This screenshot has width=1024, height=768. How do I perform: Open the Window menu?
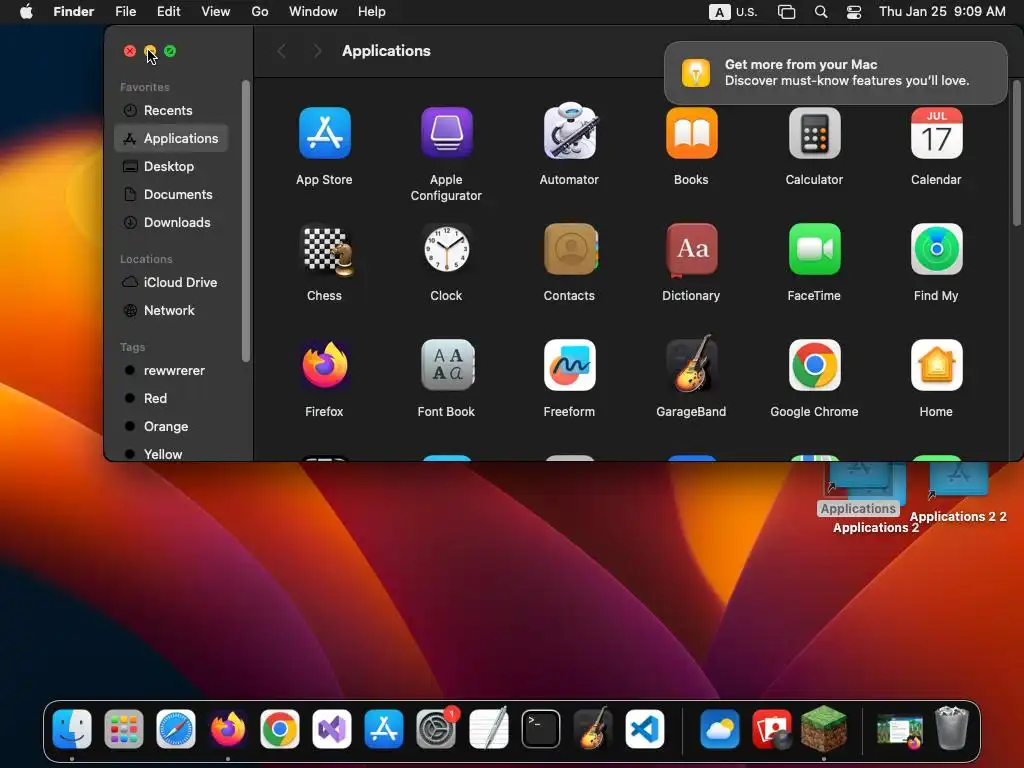[x=313, y=12]
